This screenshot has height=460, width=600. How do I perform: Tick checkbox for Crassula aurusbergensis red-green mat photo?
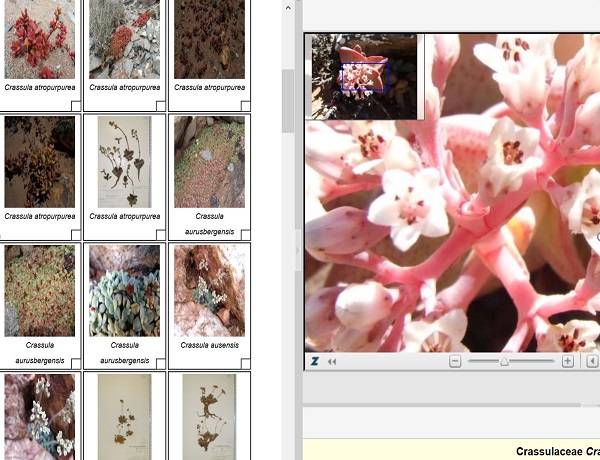click(x=76, y=363)
